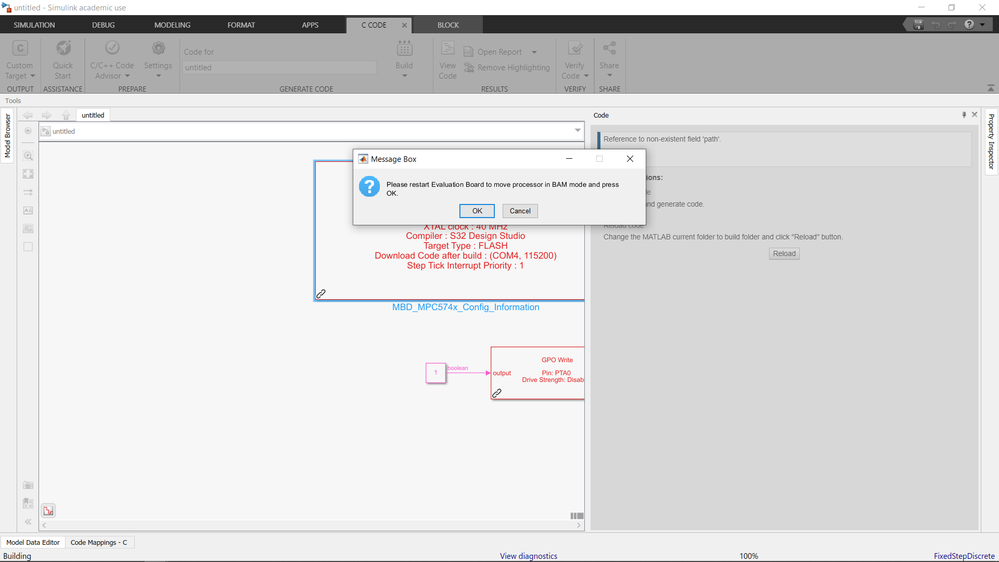Click the Redo icon in the quick access toolbar
999x562 pixels.
pos(952,25)
